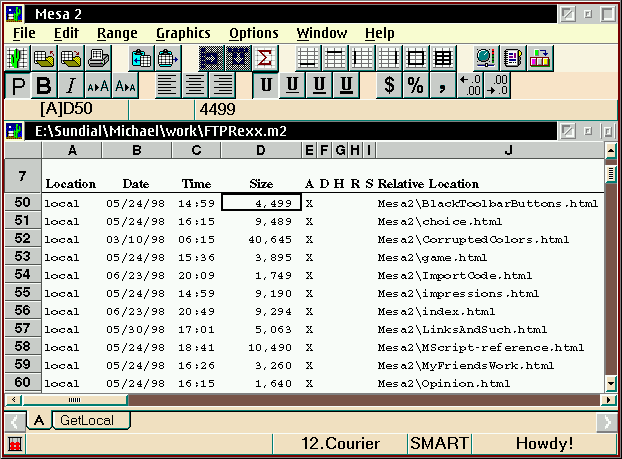
Task: Click the 12.Courier font status field
Action: tap(340, 443)
